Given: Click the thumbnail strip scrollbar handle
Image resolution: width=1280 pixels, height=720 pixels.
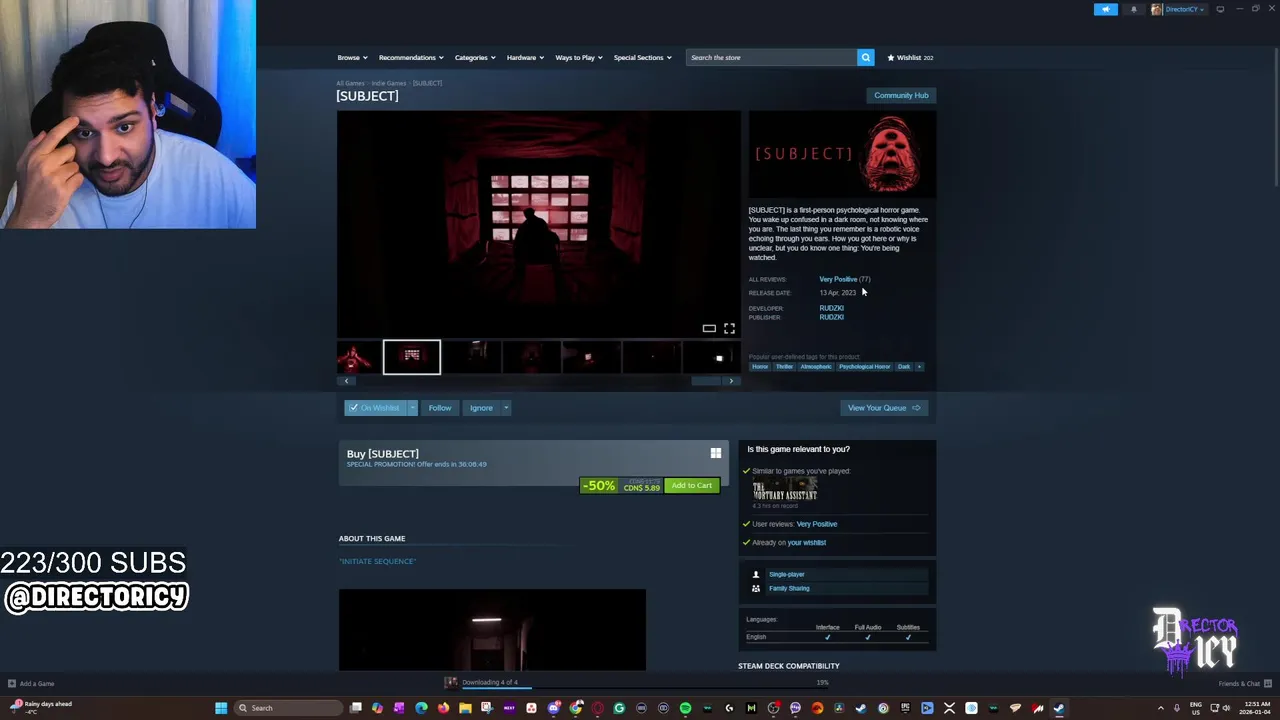Looking at the screenshot, I should click(706, 381).
